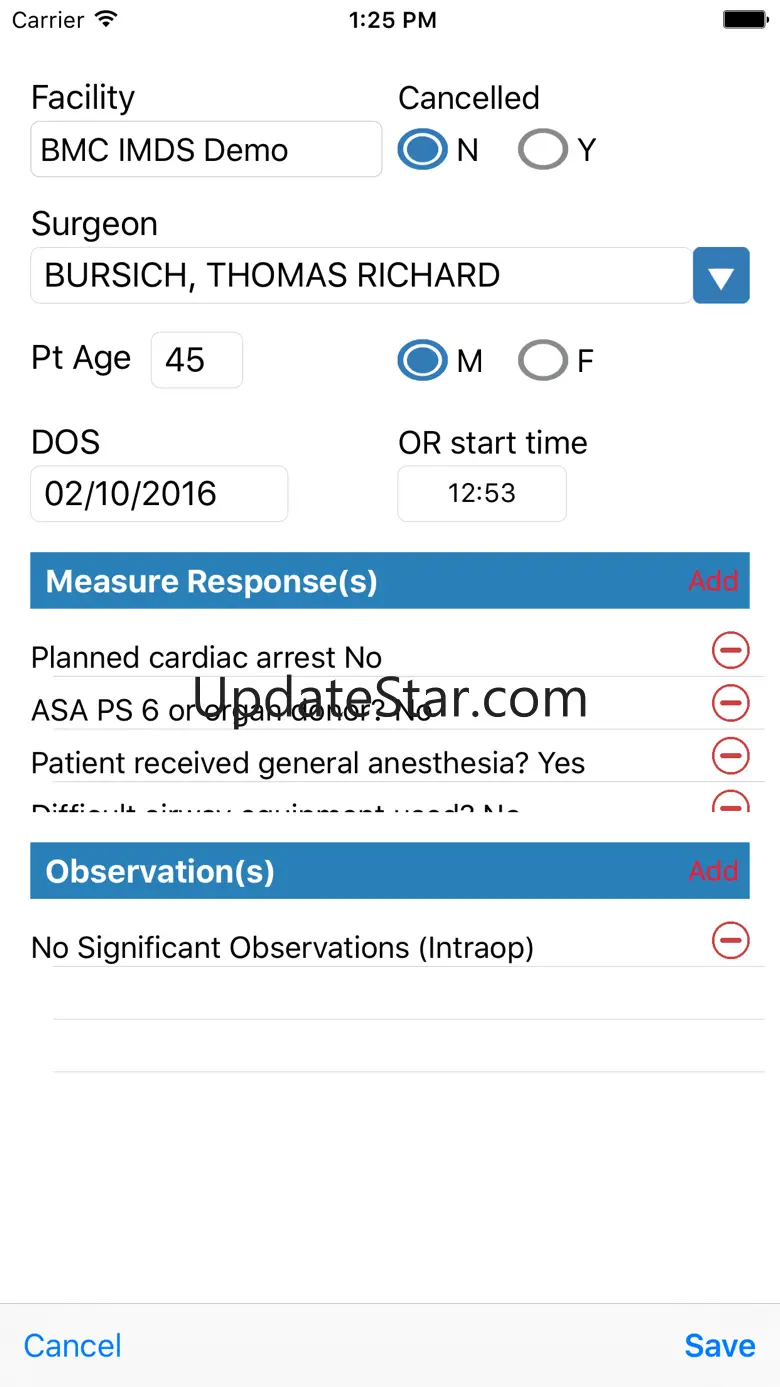Screen dimensions: 780x1387
Task: Add a new Measure Response
Action: (713, 581)
